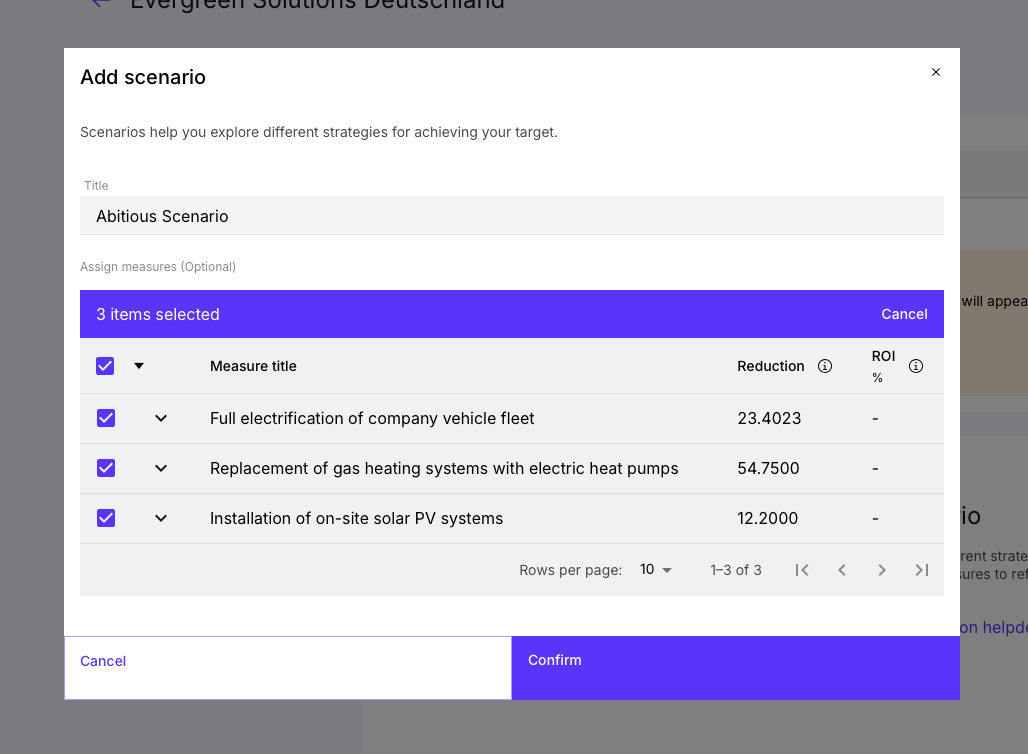
Task: Expand Full electrification of company vehicle fleet row
Action: [161, 418]
